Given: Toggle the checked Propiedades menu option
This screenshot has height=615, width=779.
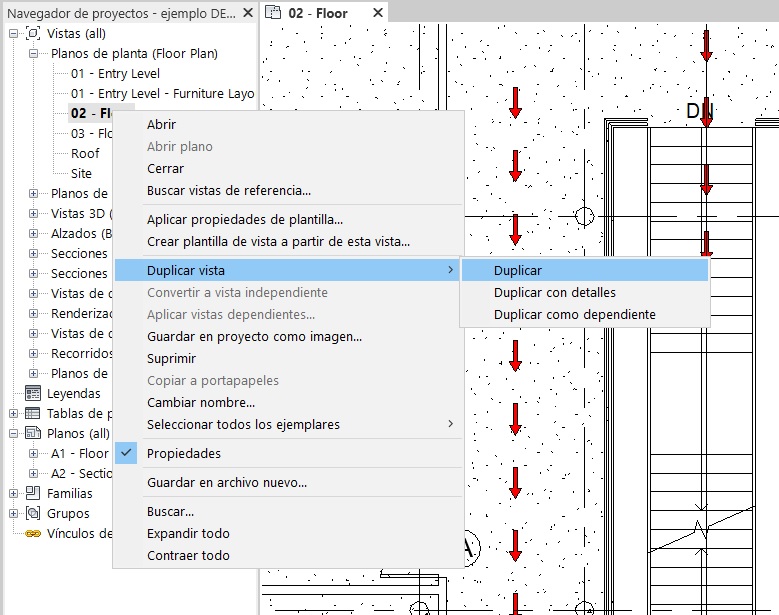Looking at the screenshot, I should click(184, 454).
